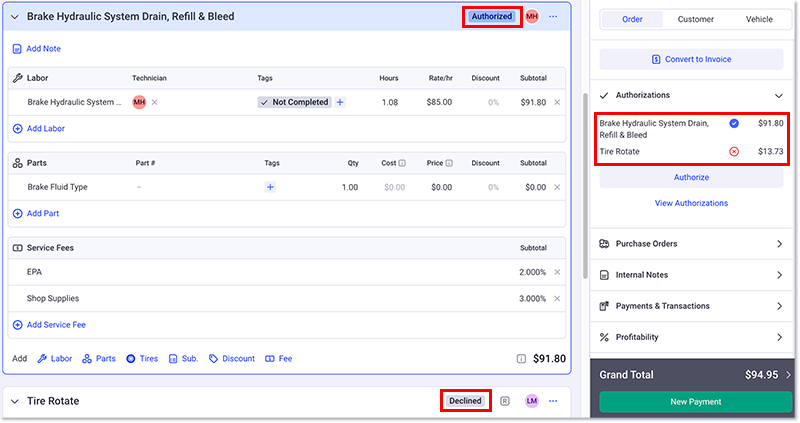Remove the Shop Supplies service fee
800x423 pixels.
coord(557,298)
